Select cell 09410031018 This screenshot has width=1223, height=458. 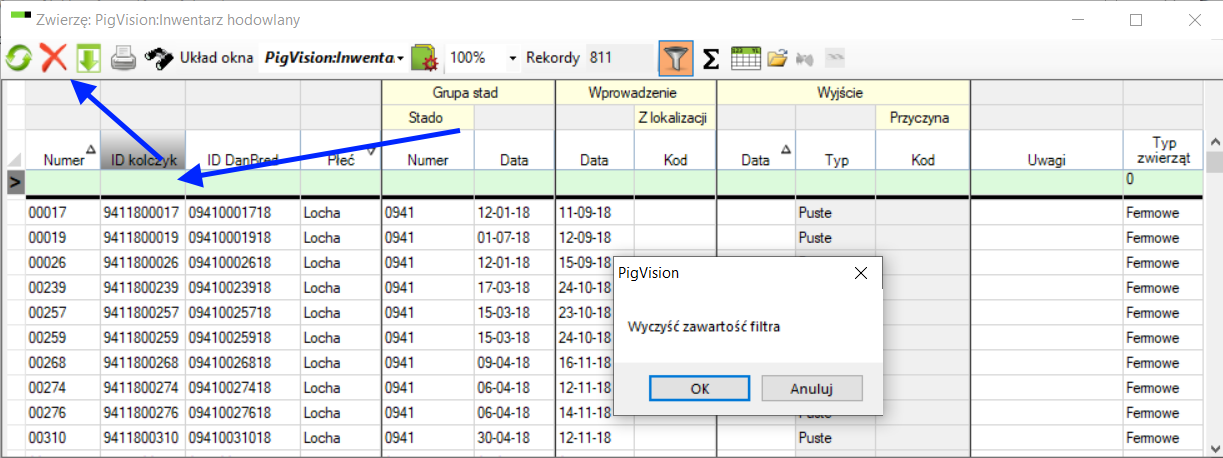click(x=243, y=438)
